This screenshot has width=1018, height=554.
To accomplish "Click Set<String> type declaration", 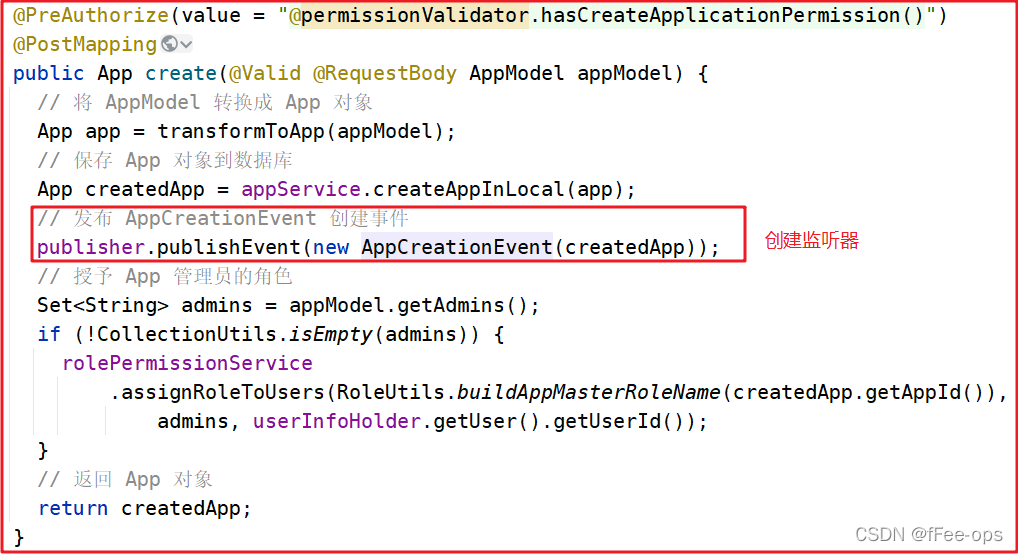I will 103,305.
